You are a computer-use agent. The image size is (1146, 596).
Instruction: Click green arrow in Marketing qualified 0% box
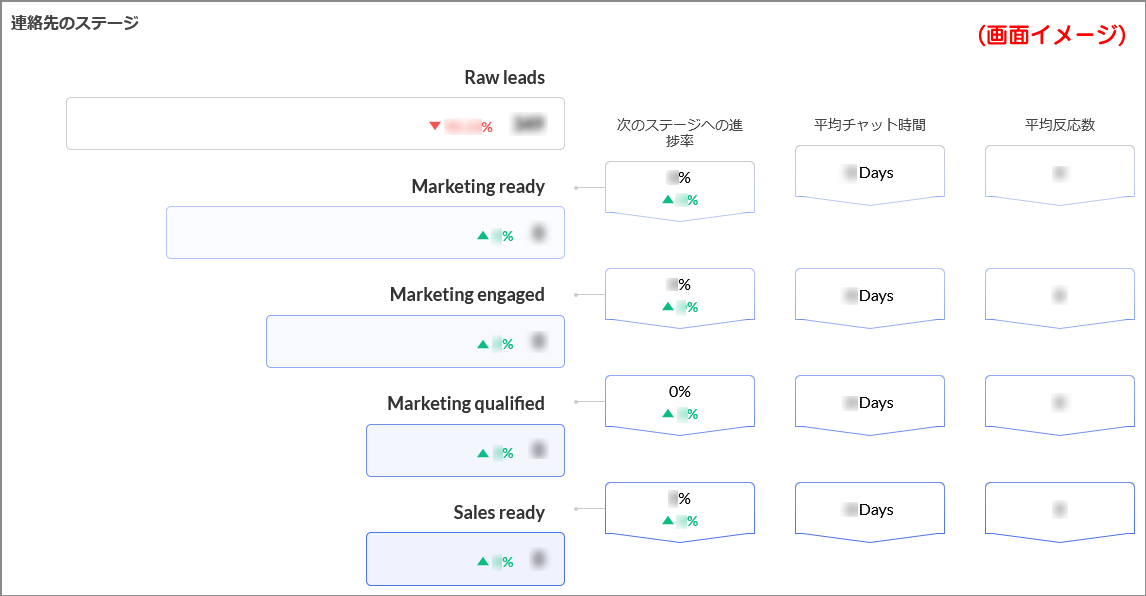[668, 413]
